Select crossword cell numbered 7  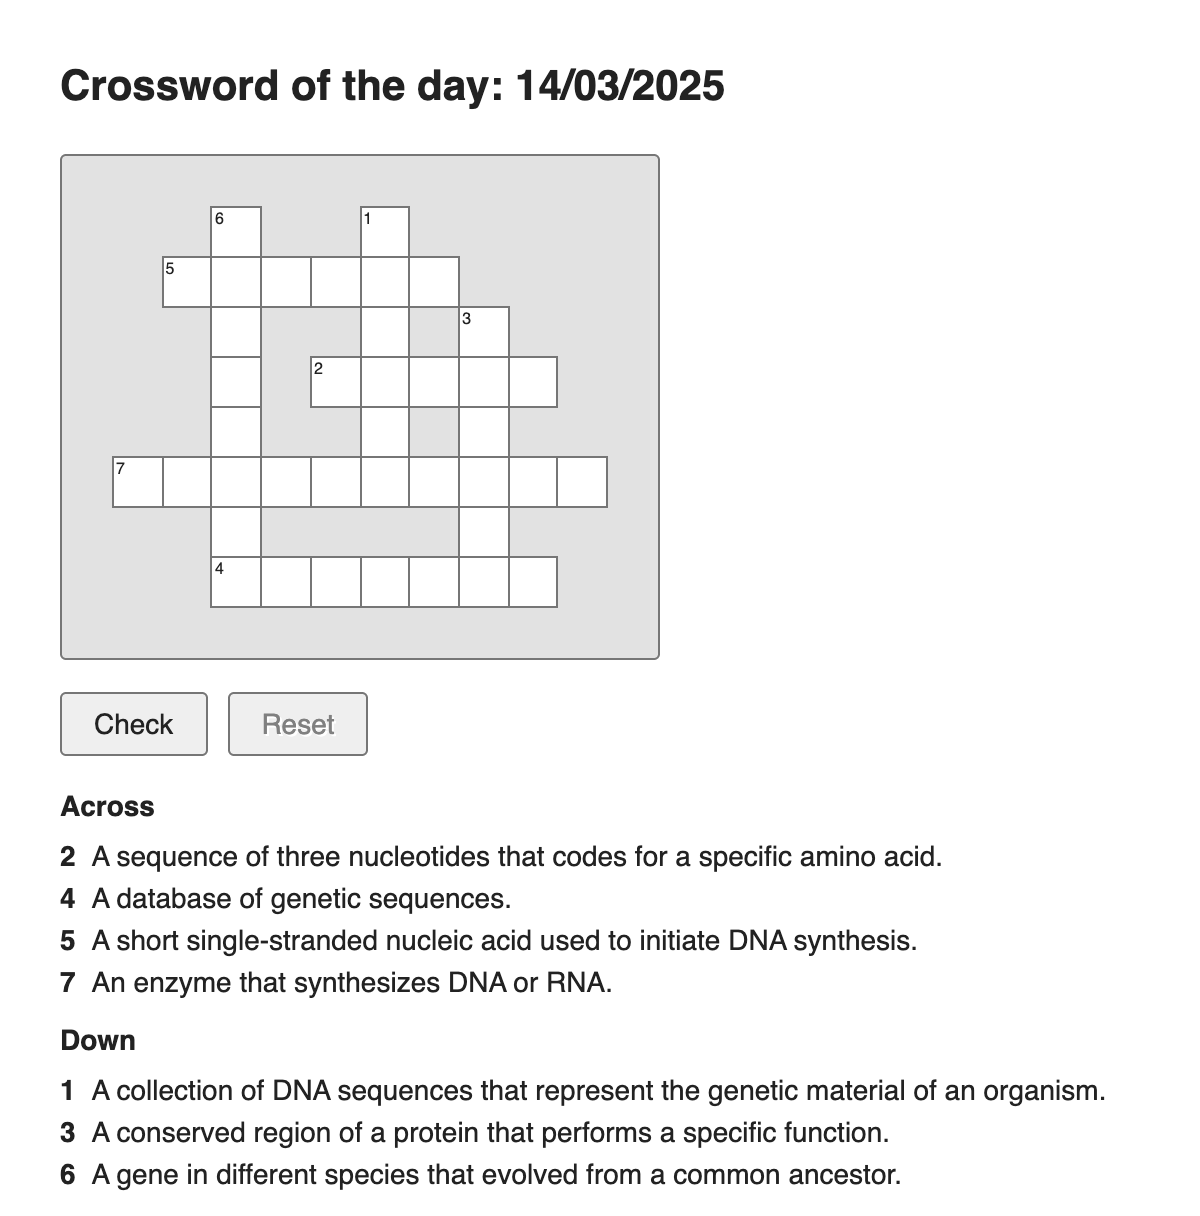tap(137, 482)
